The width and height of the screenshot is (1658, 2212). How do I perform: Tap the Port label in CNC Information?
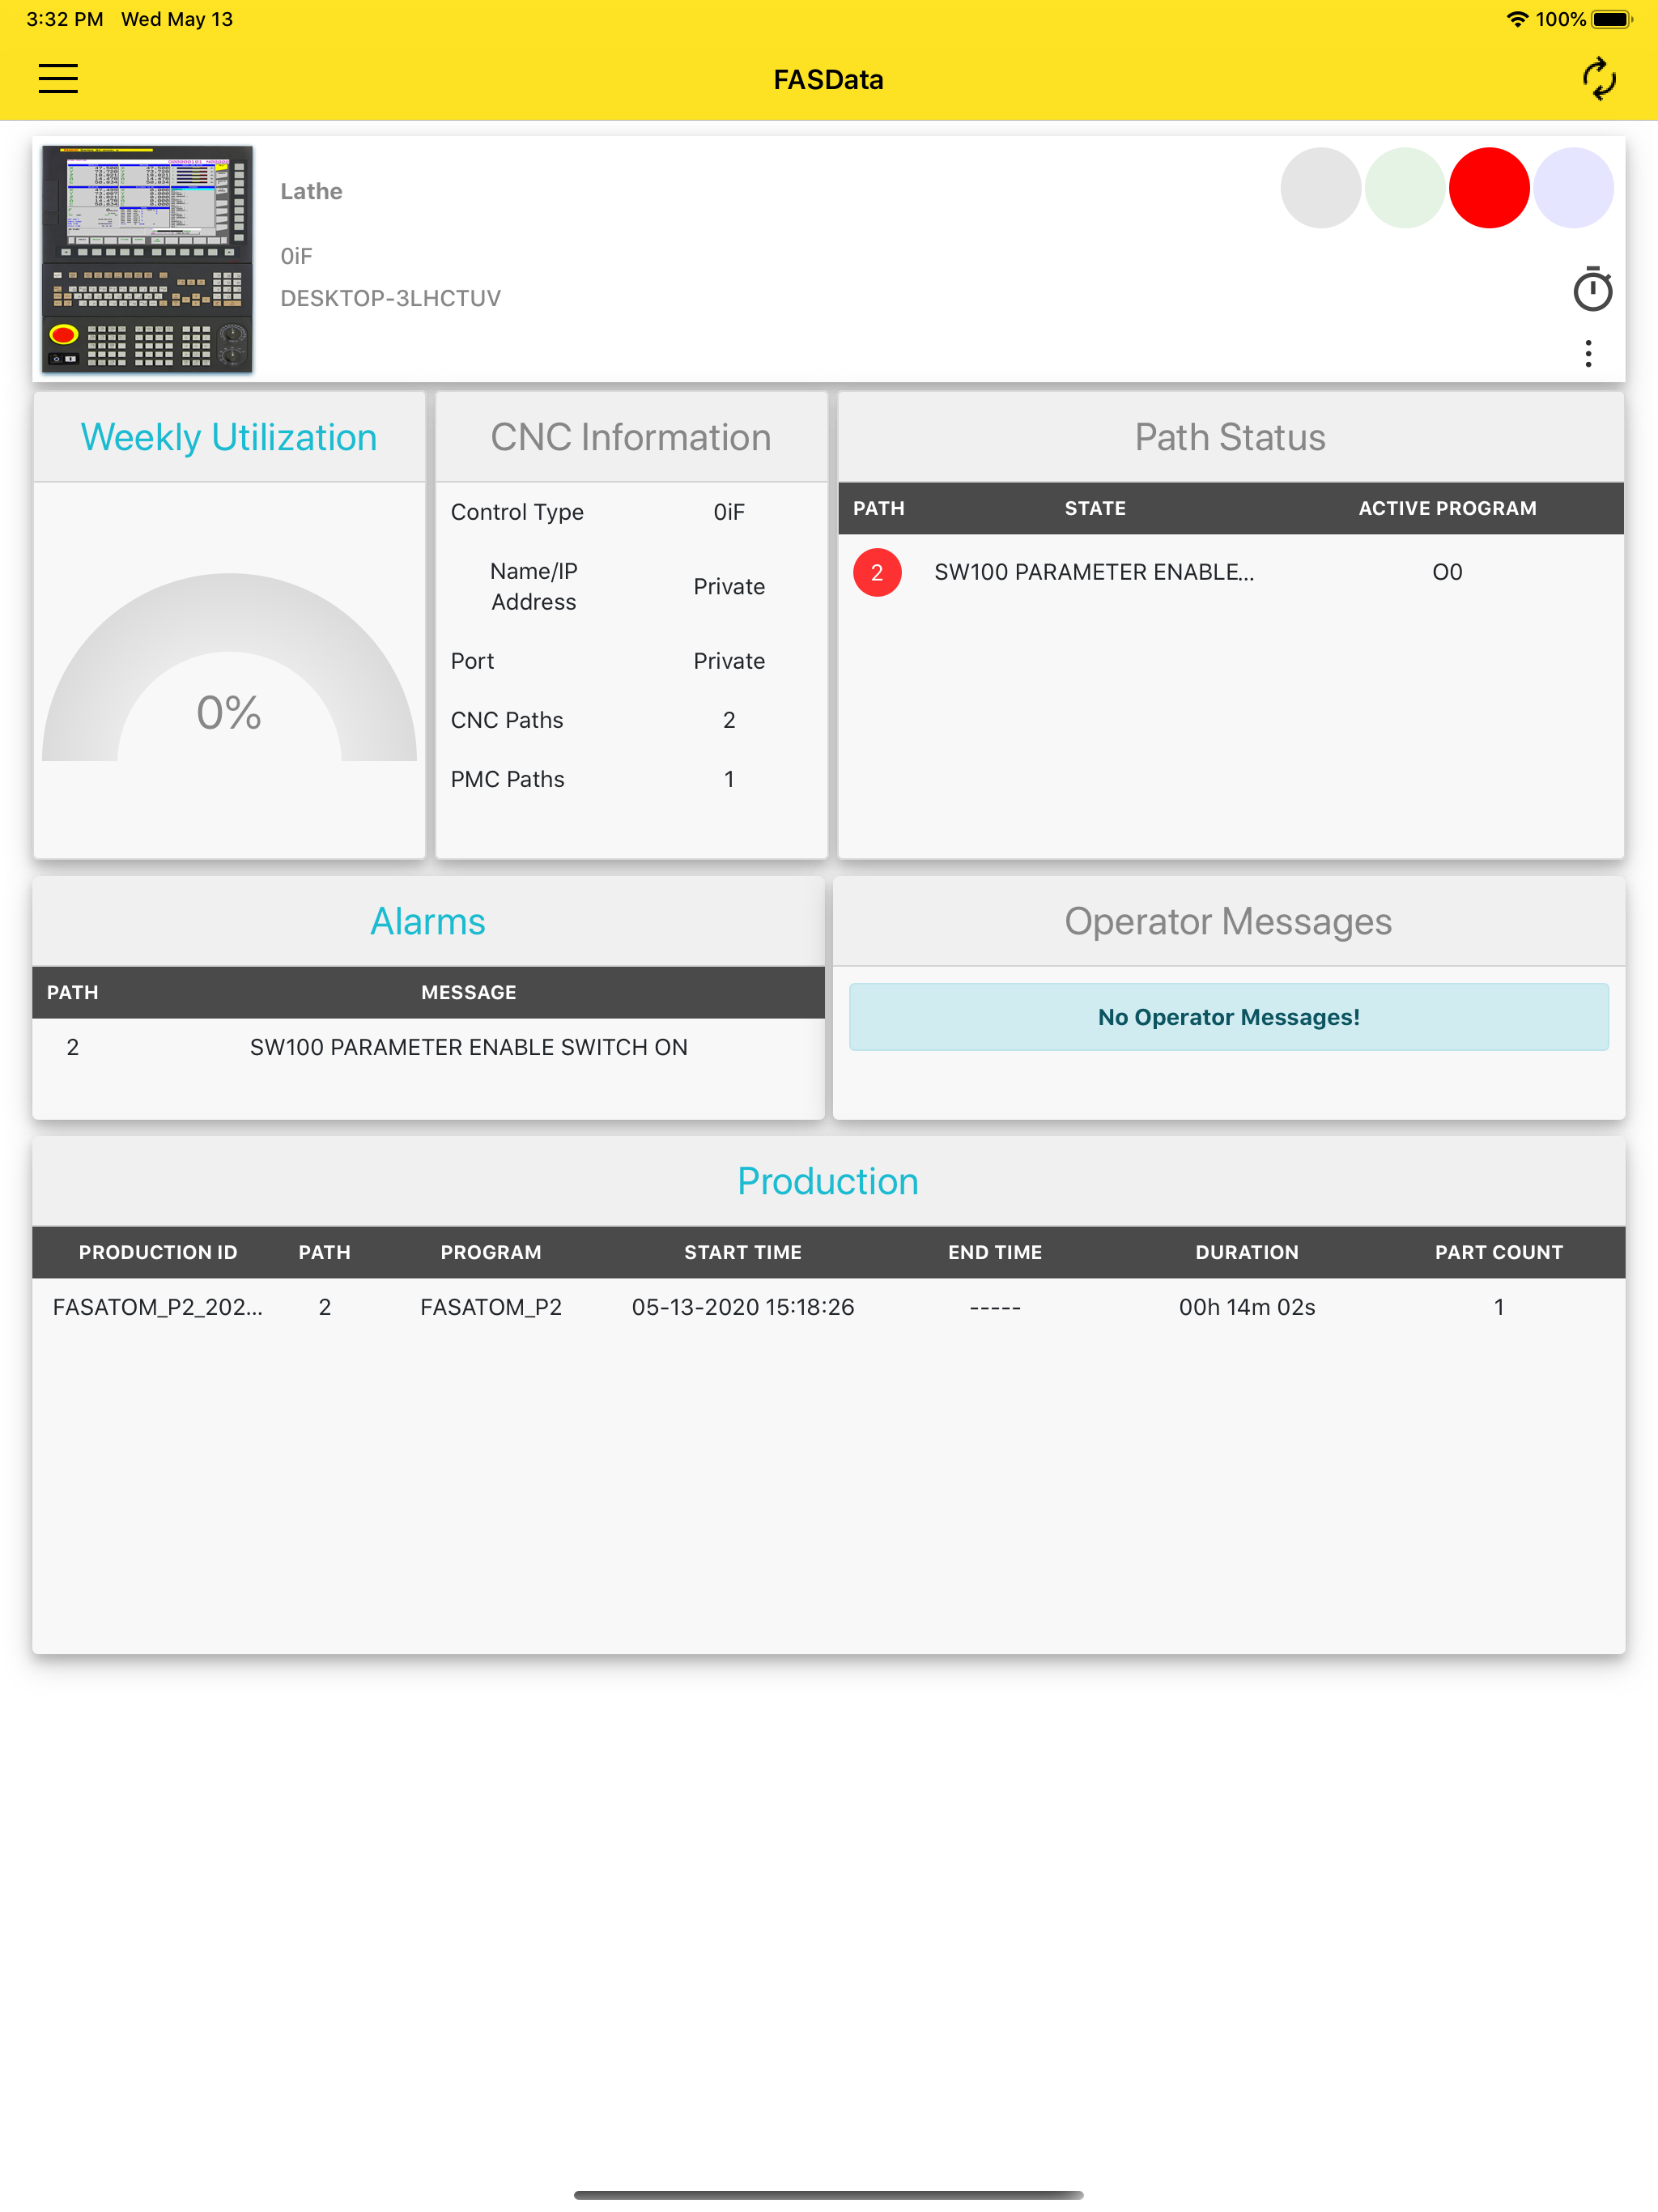pyautogui.click(x=472, y=661)
